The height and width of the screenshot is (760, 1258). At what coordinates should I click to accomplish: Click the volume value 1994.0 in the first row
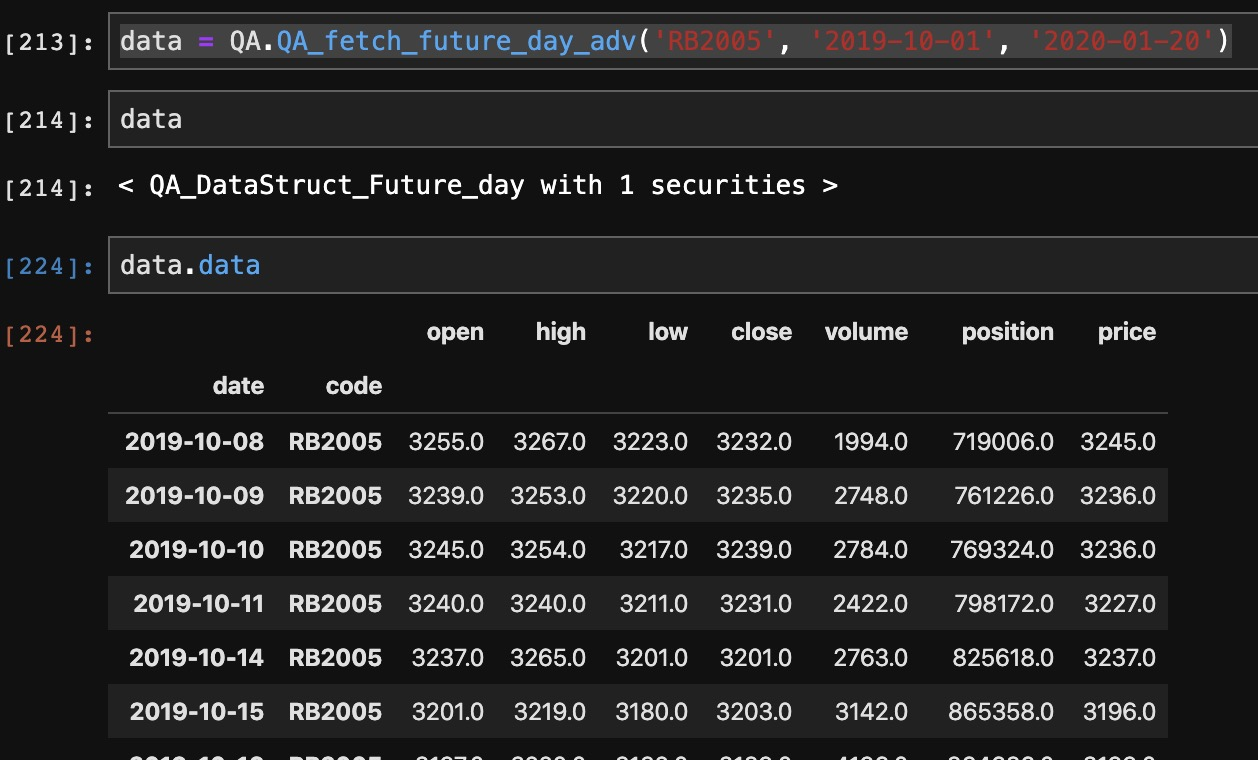[870, 441]
